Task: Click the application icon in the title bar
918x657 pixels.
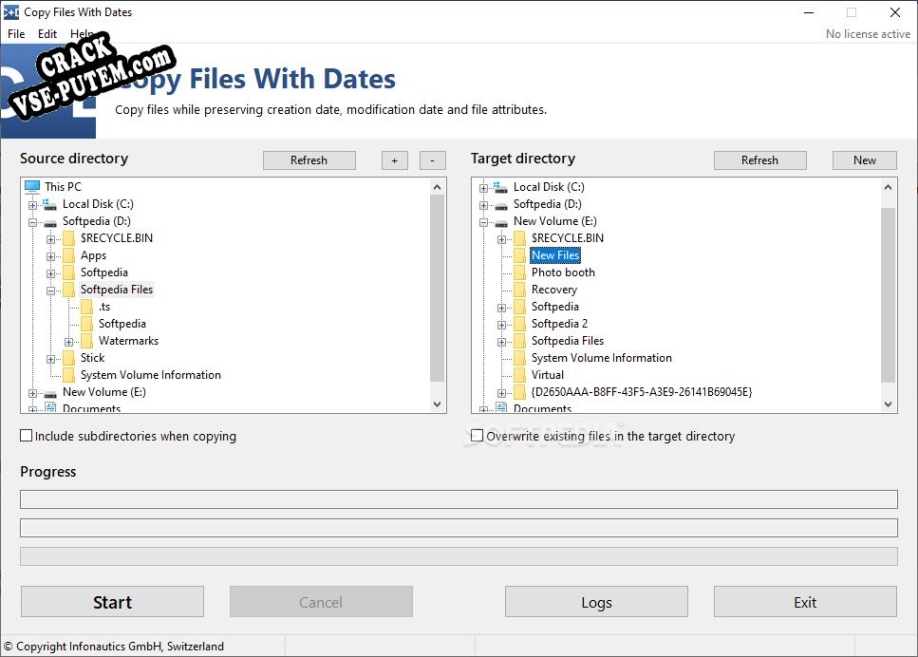Action: 11,12
